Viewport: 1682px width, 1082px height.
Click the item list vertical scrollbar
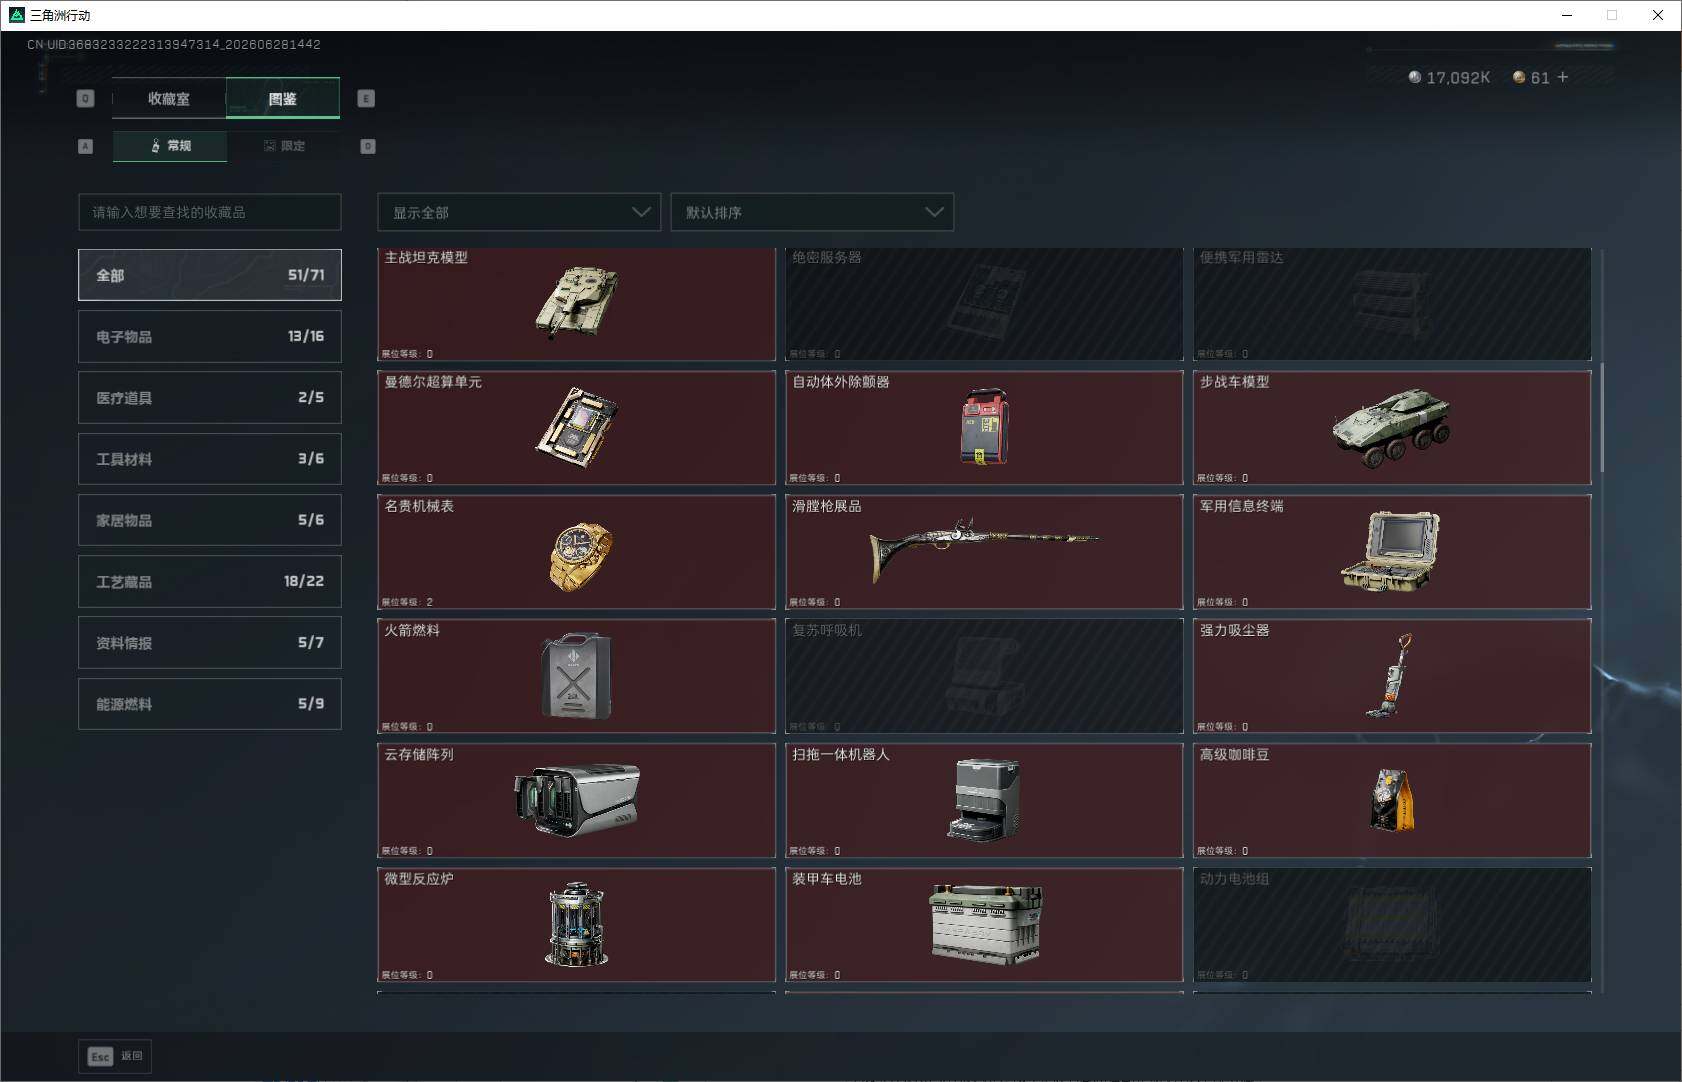tap(1602, 417)
